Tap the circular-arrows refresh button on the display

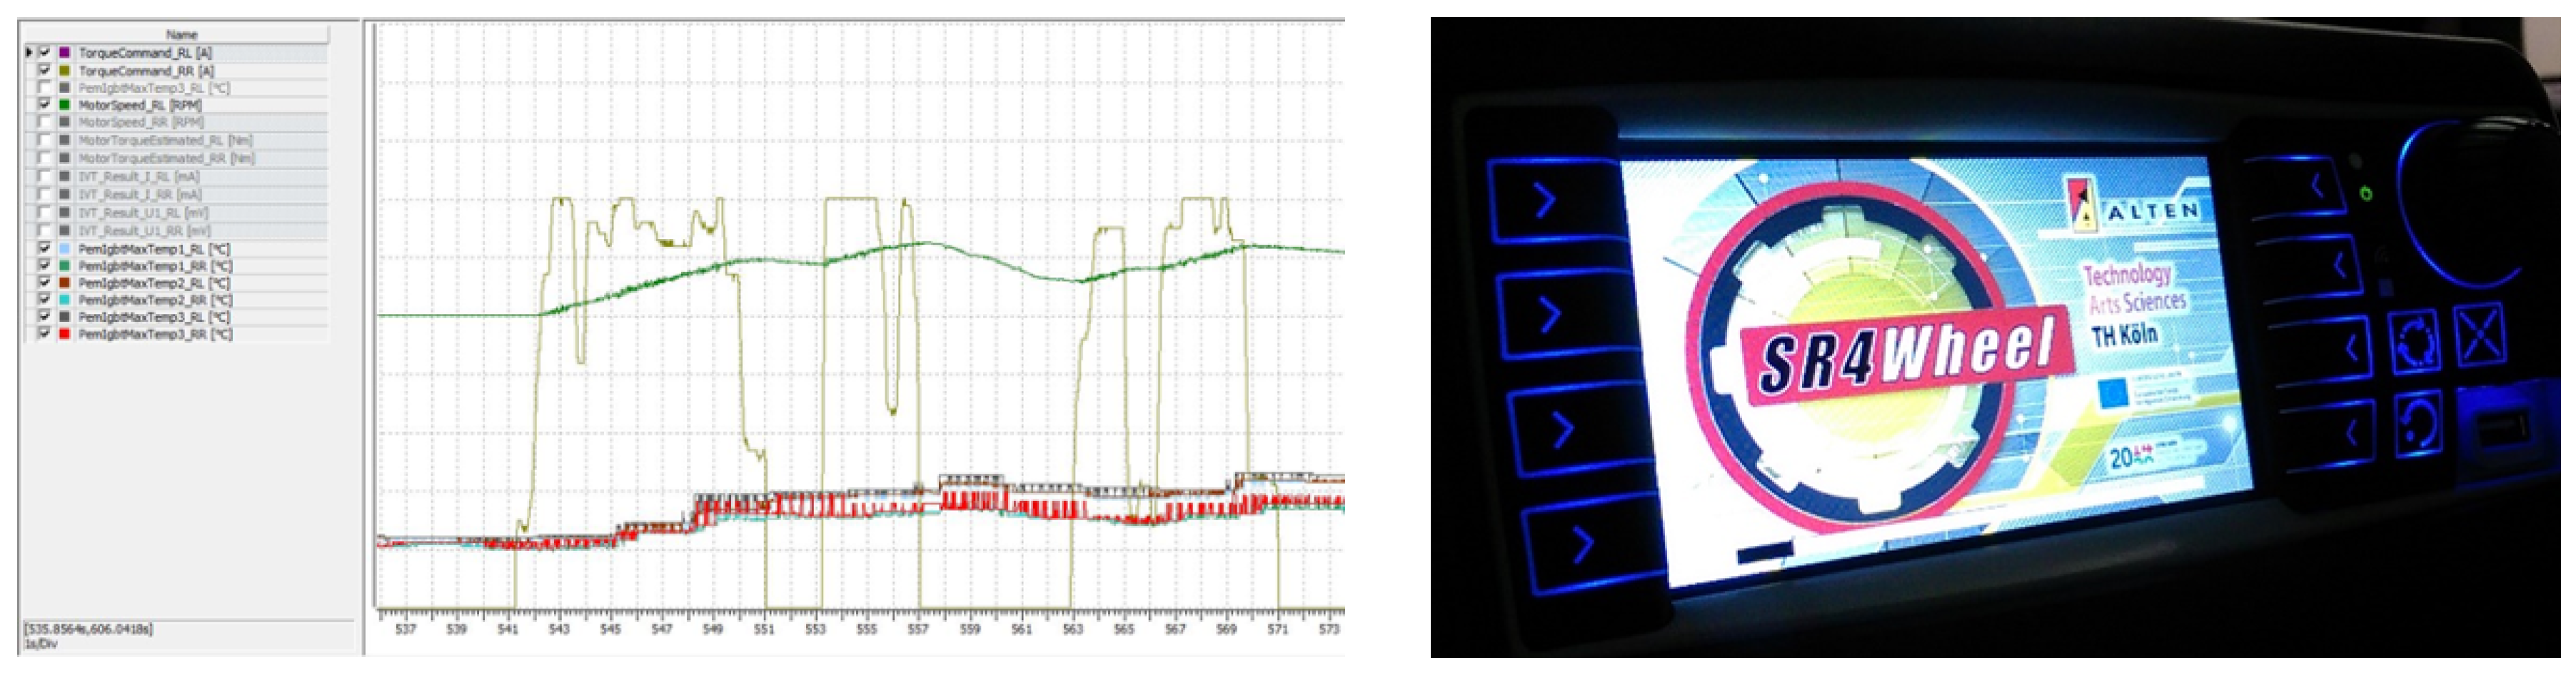click(2413, 343)
